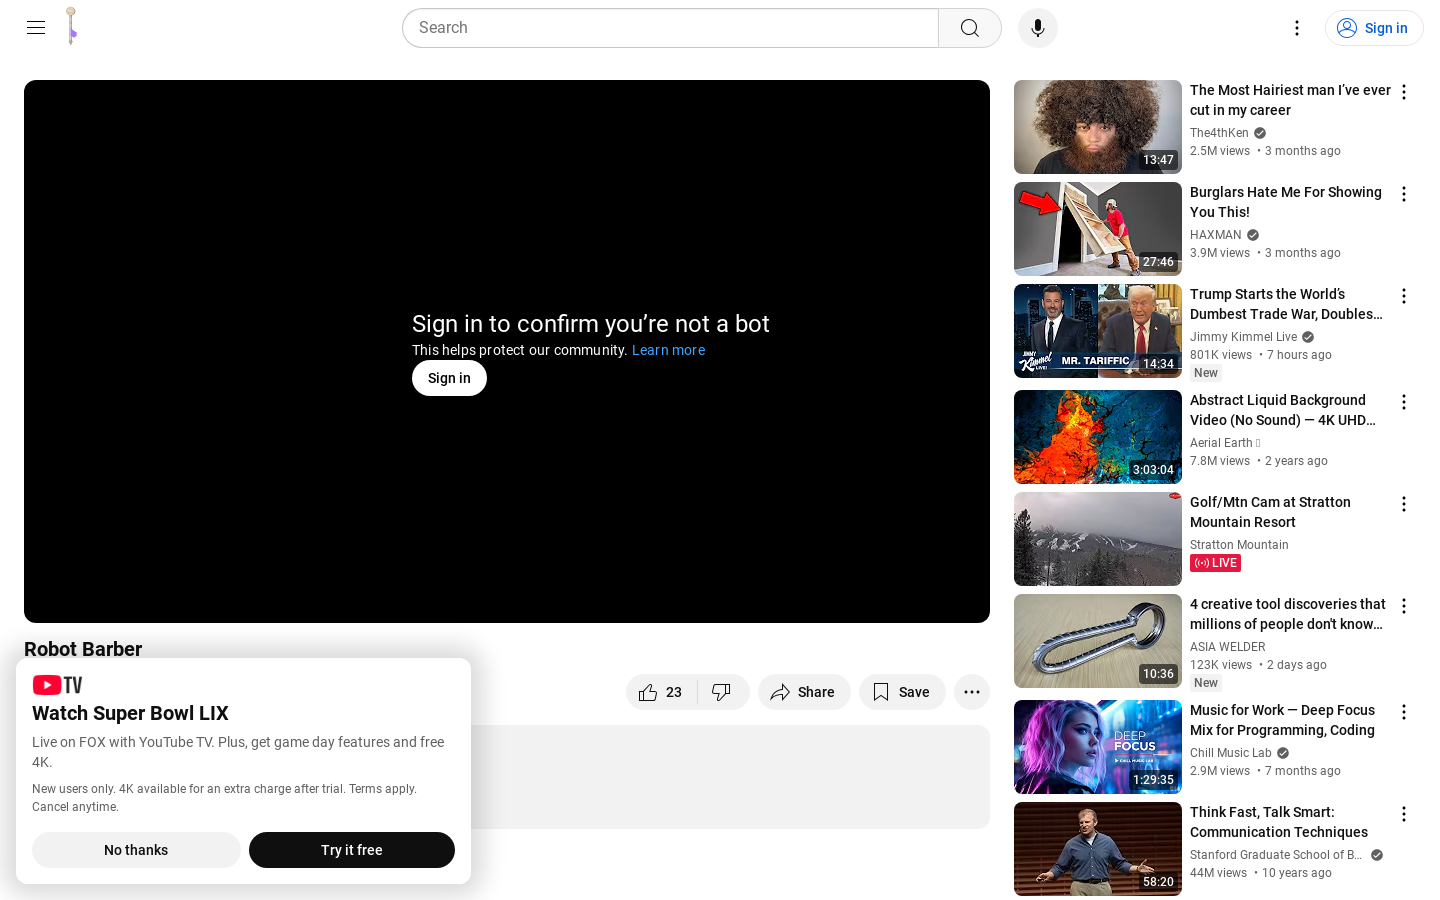Click the Robot Barber video title

(83, 649)
